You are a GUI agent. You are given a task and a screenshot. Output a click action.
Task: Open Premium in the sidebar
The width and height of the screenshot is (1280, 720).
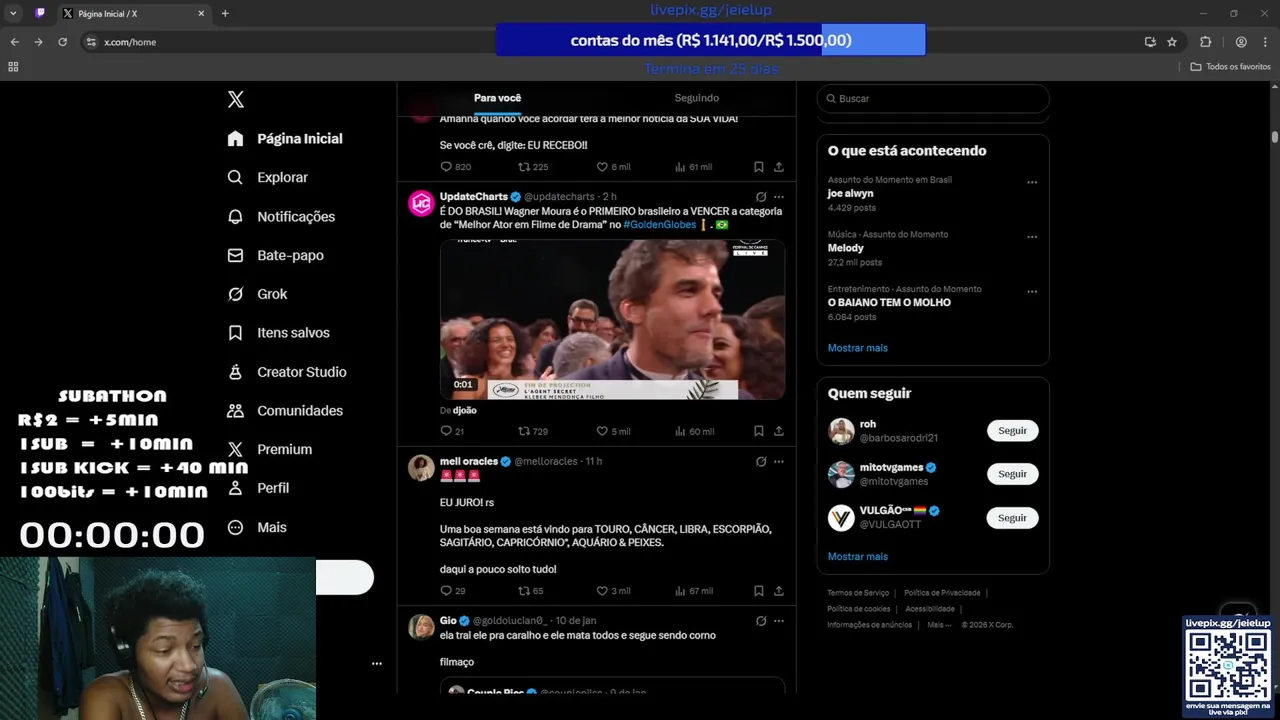[269, 450]
